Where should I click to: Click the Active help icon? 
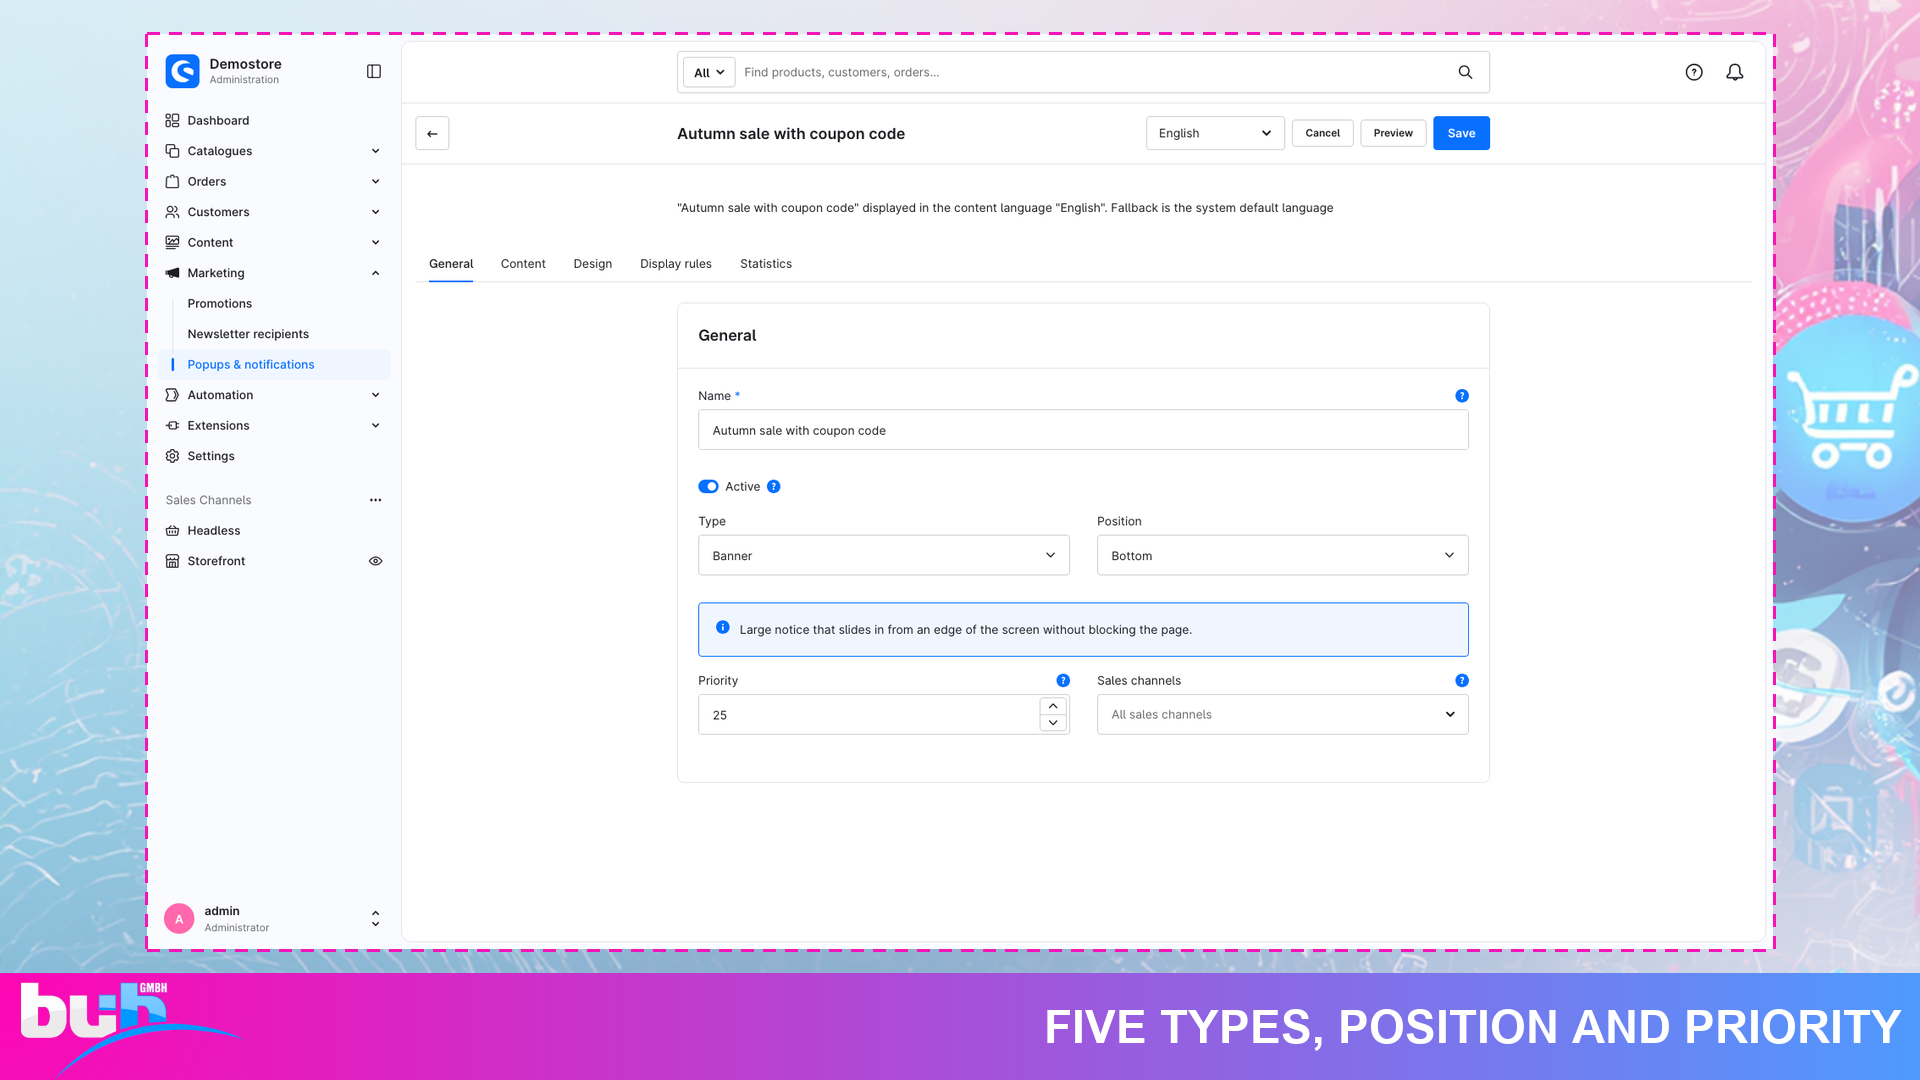click(774, 487)
